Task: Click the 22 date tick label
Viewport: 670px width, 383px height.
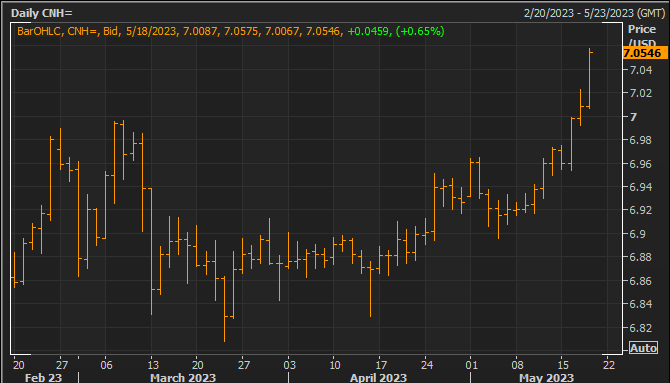Action: (x=609, y=365)
